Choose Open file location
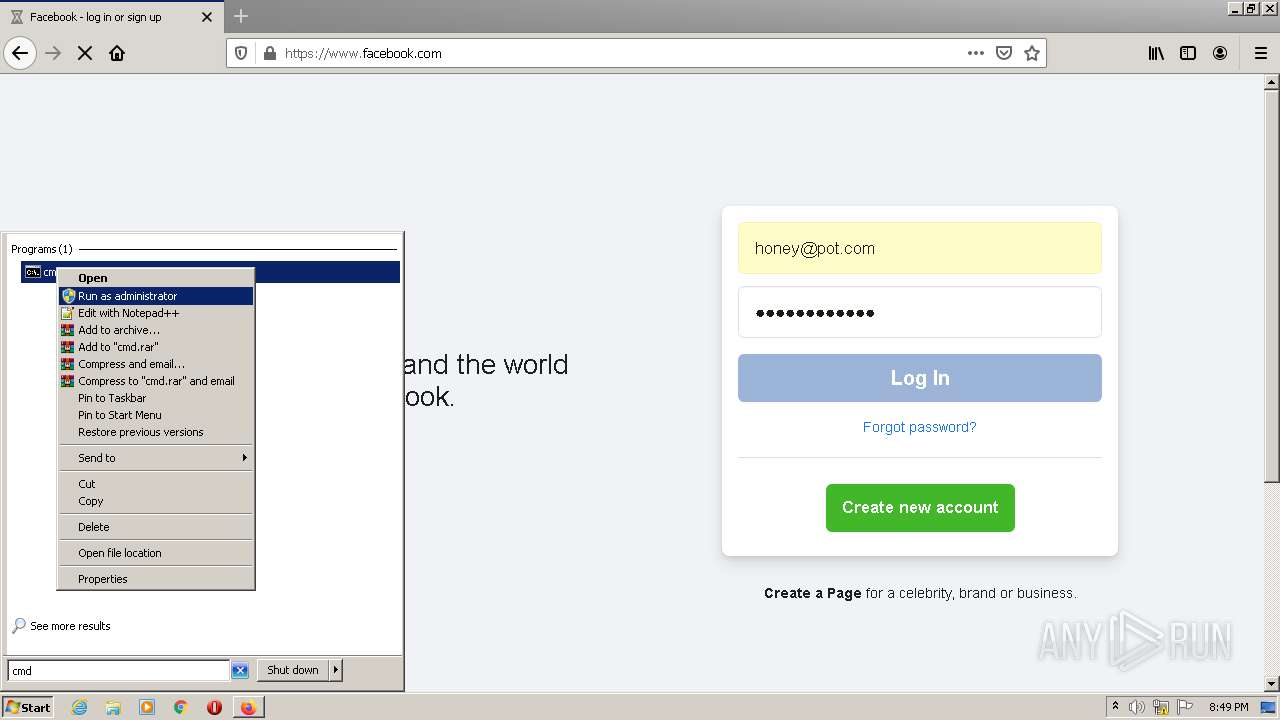 155,553
